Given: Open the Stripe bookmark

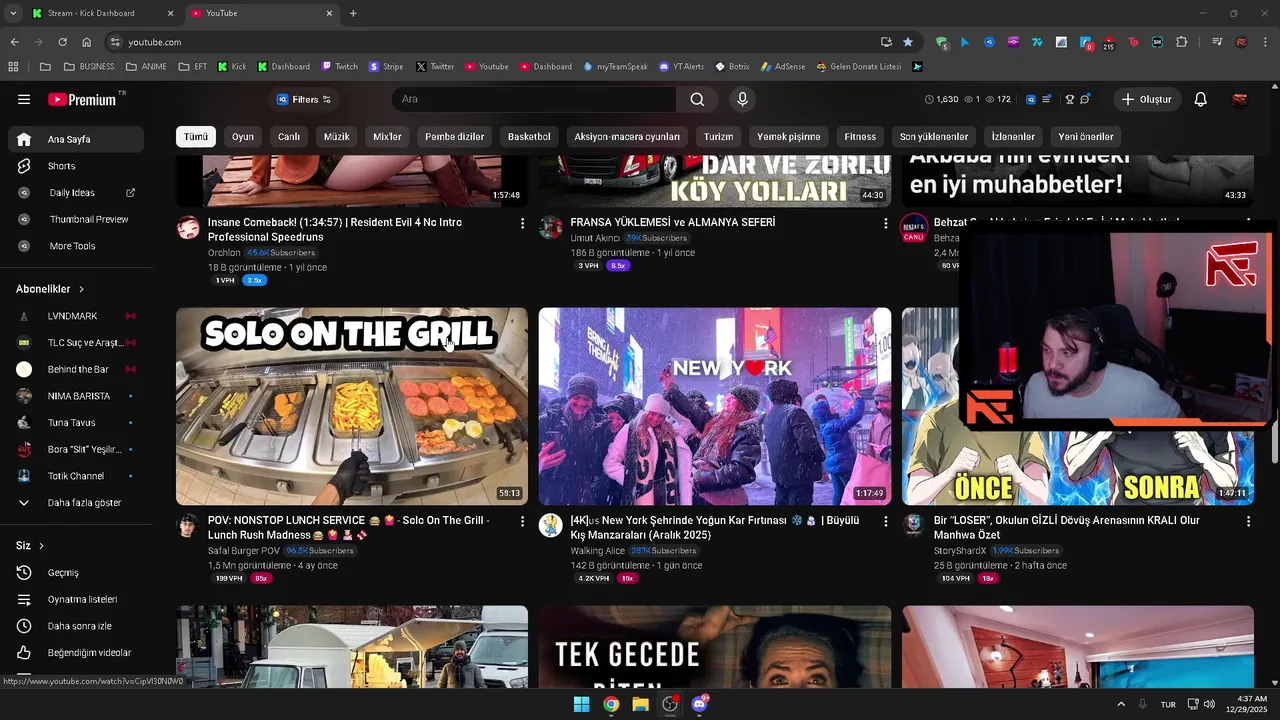Looking at the screenshot, I should point(386,67).
